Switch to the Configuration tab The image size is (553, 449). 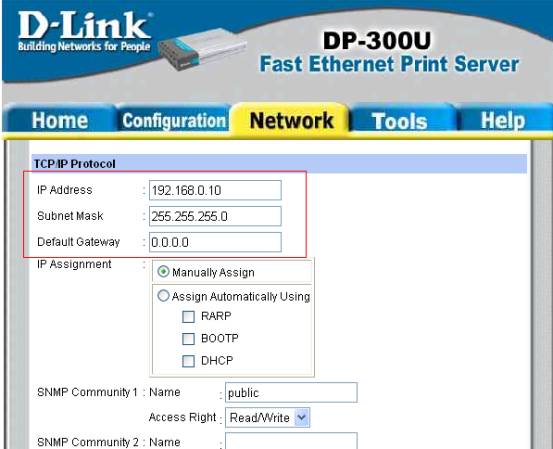[x=174, y=121]
